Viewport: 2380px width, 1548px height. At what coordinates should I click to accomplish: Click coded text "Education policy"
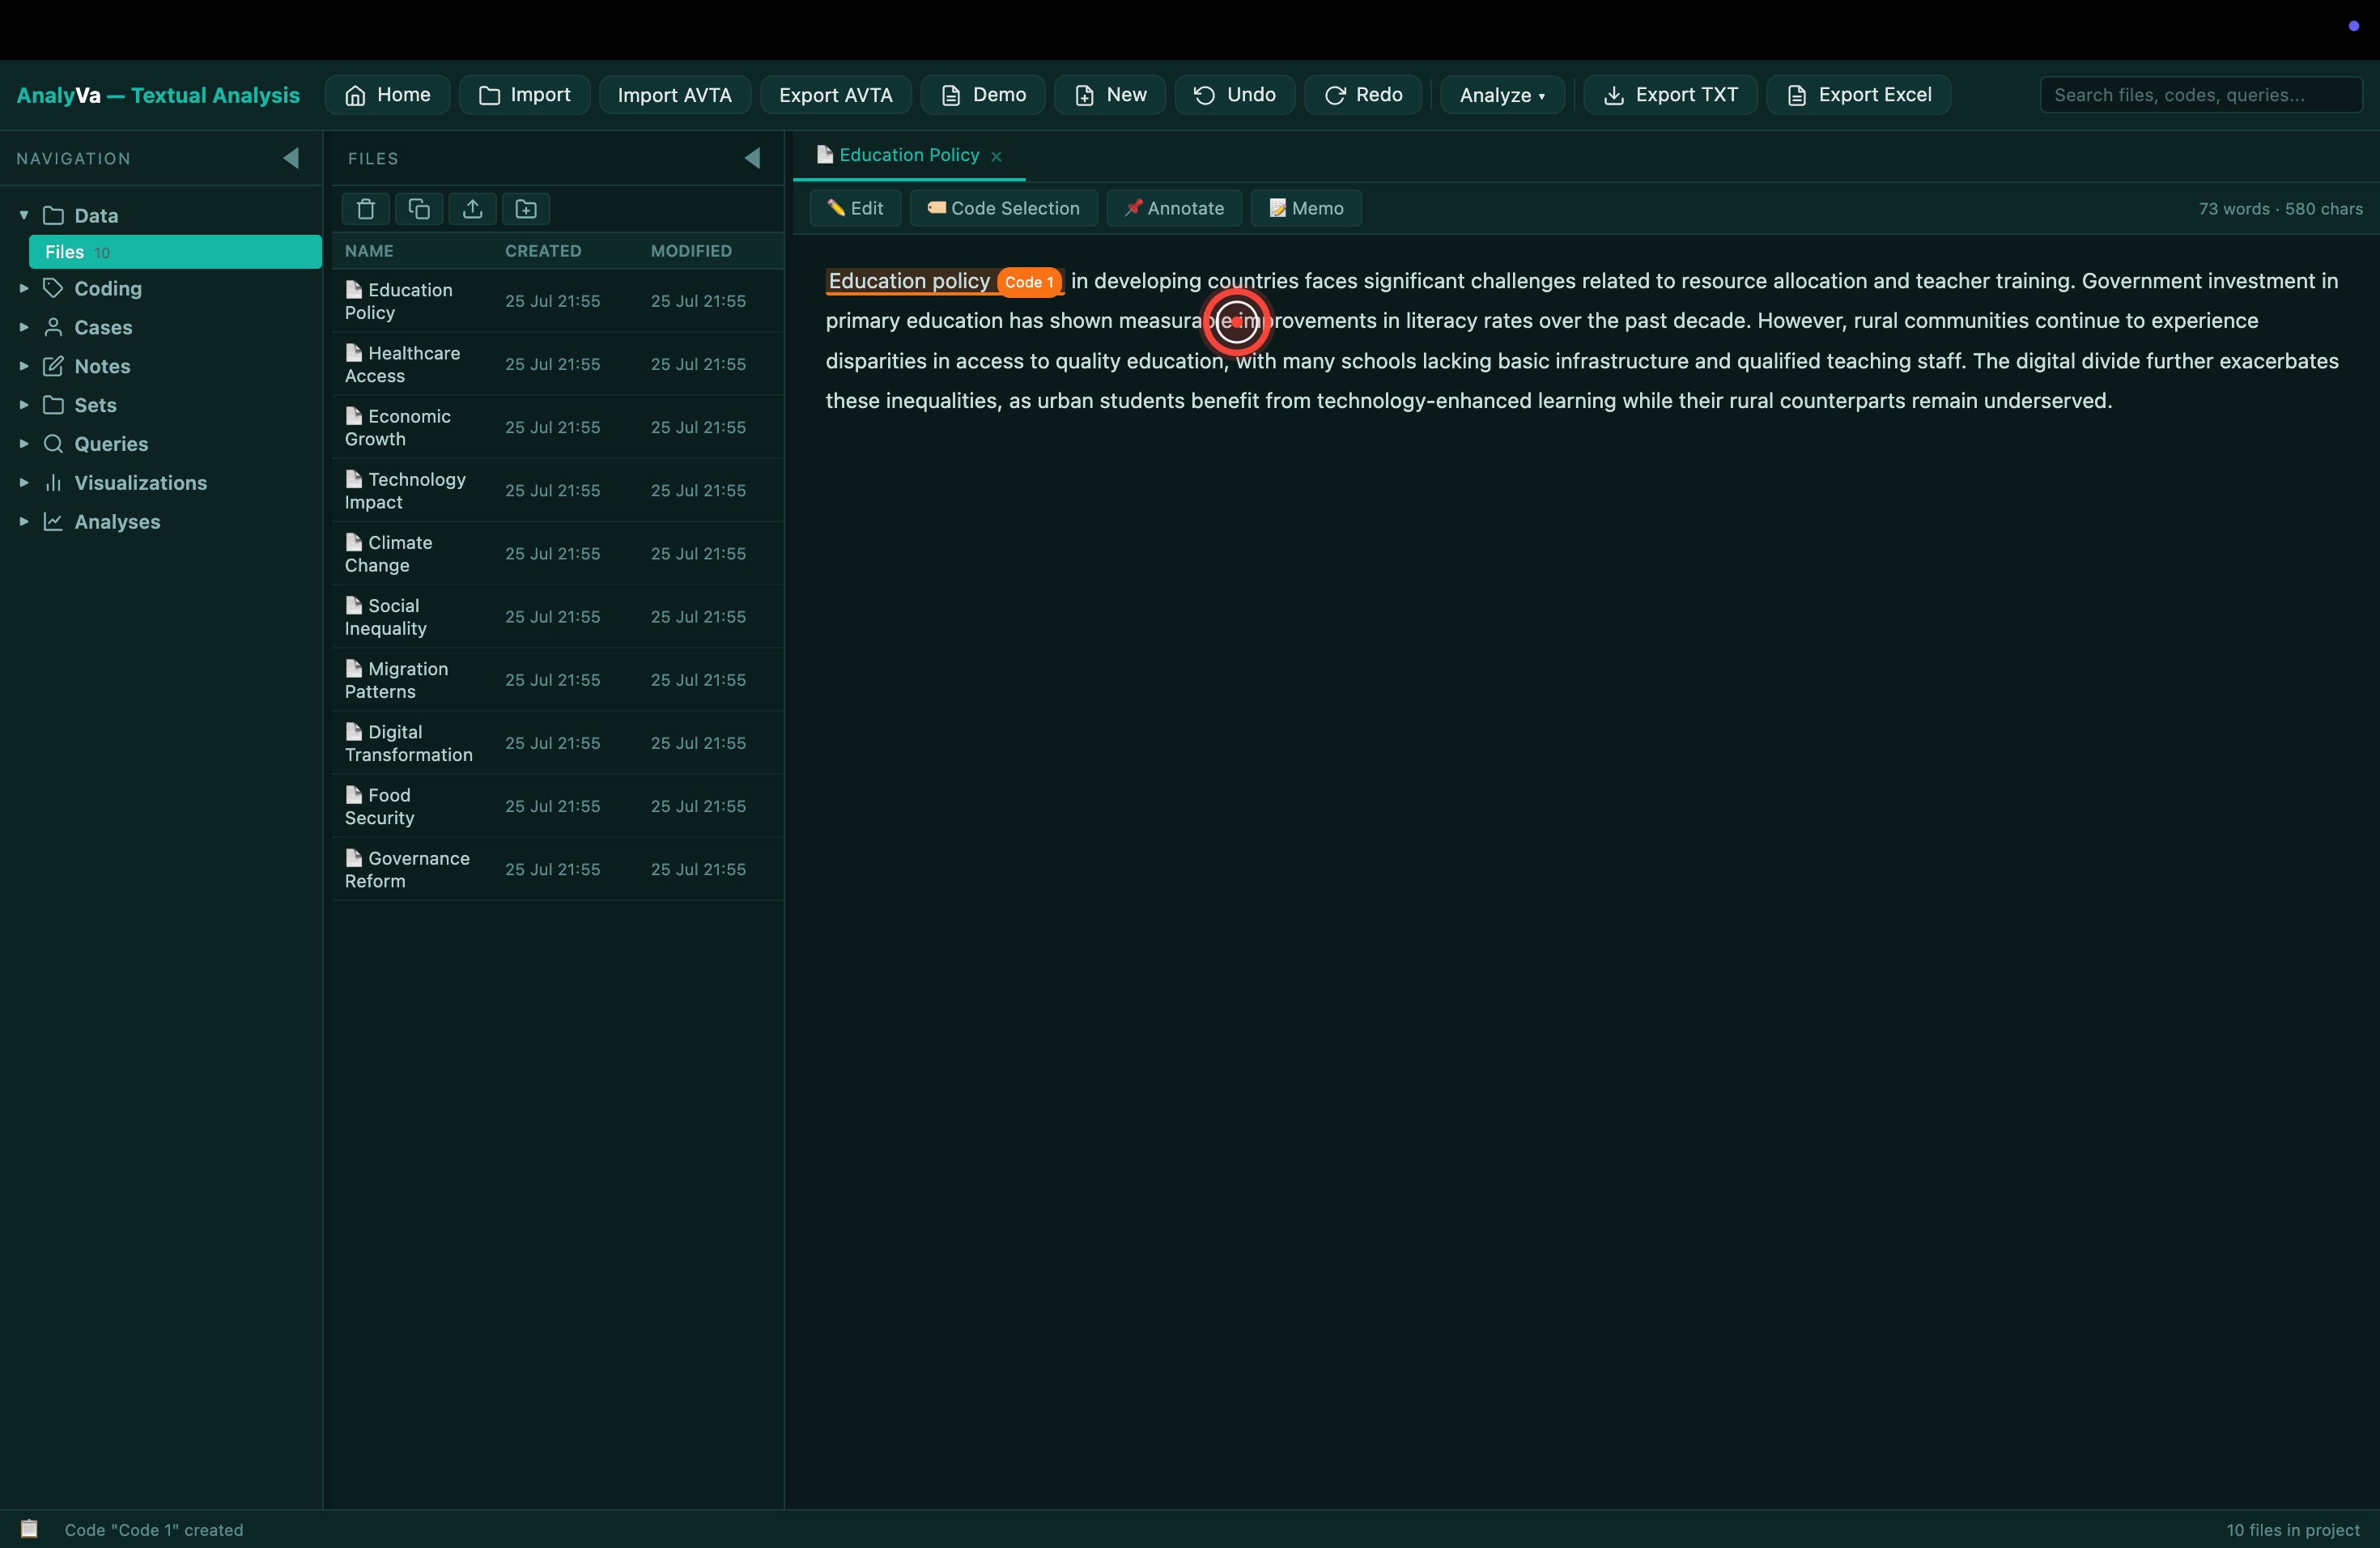[x=909, y=281]
